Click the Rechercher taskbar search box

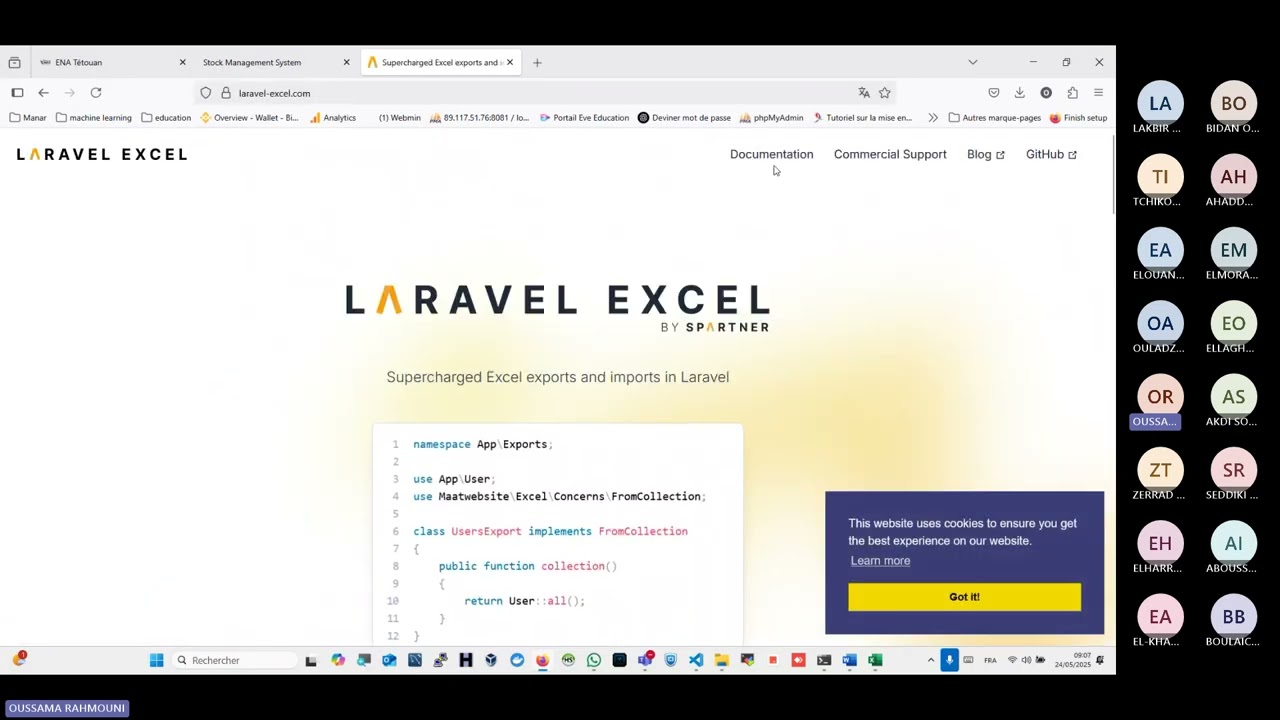pos(235,660)
